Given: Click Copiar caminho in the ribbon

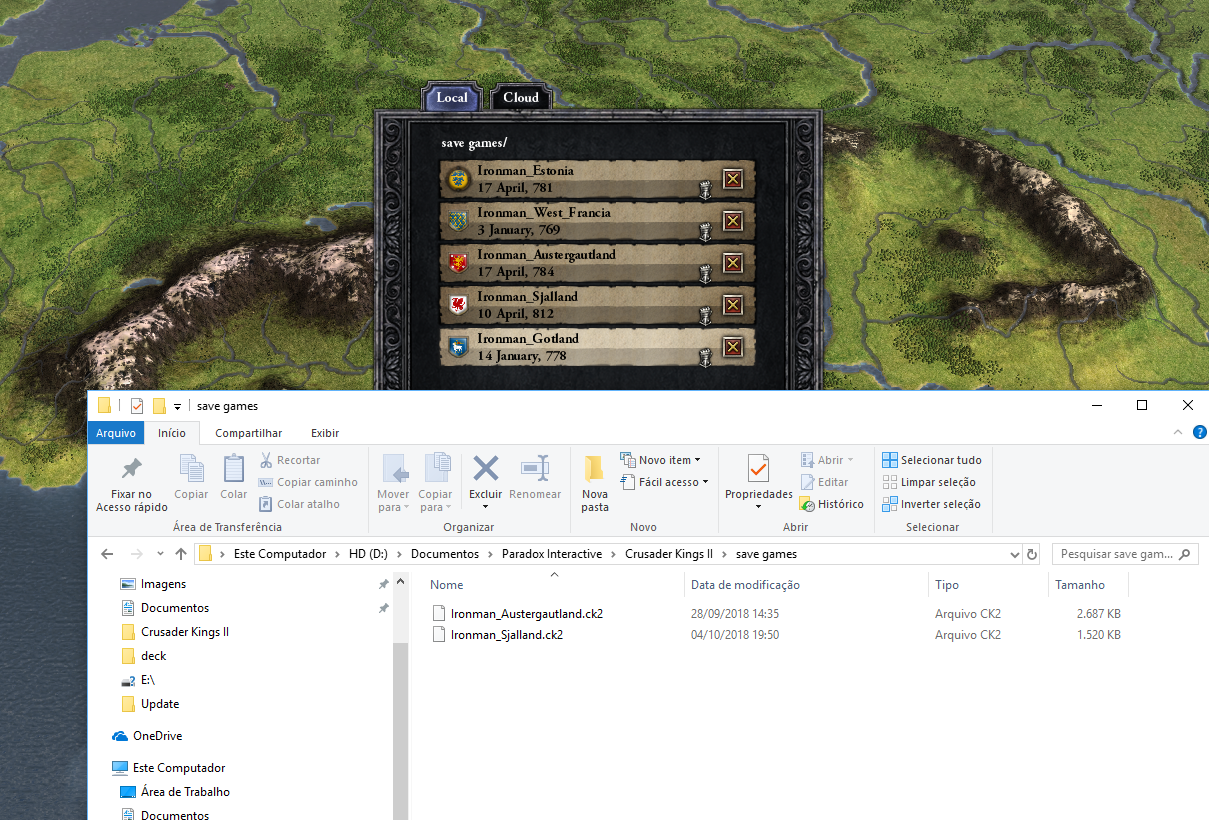Looking at the screenshot, I should click(x=308, y=482).
